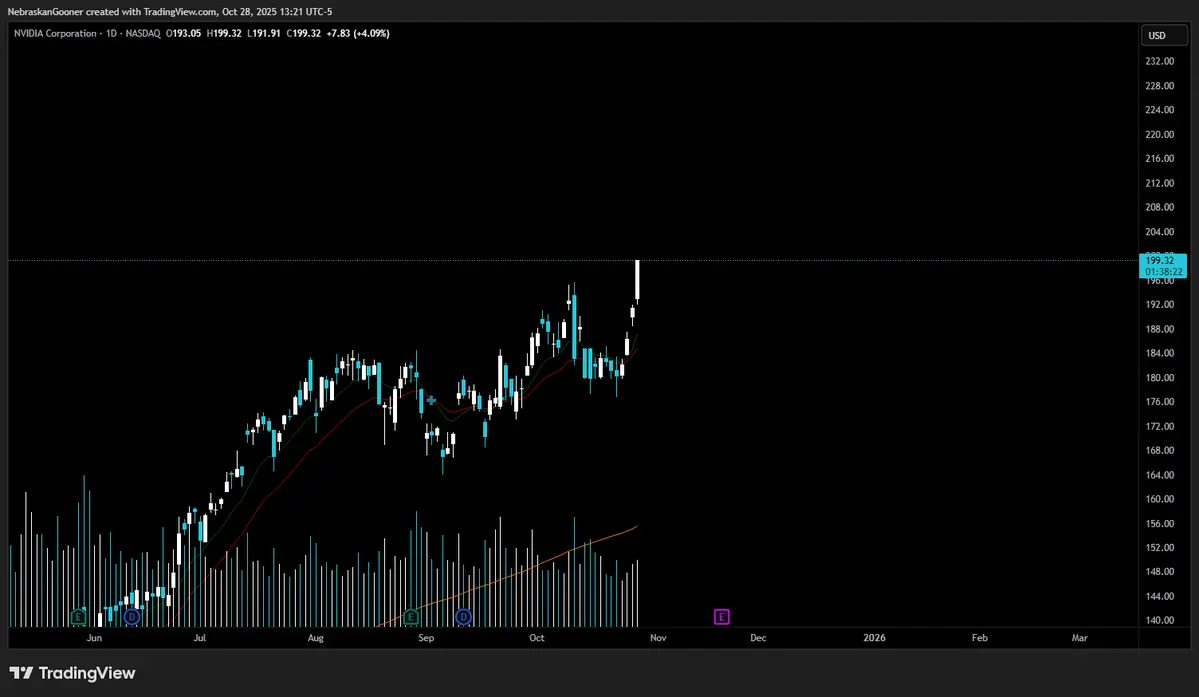Click the high value H199.32
The height and width of the screenshot is (697, 1199).
click(224, 34)
